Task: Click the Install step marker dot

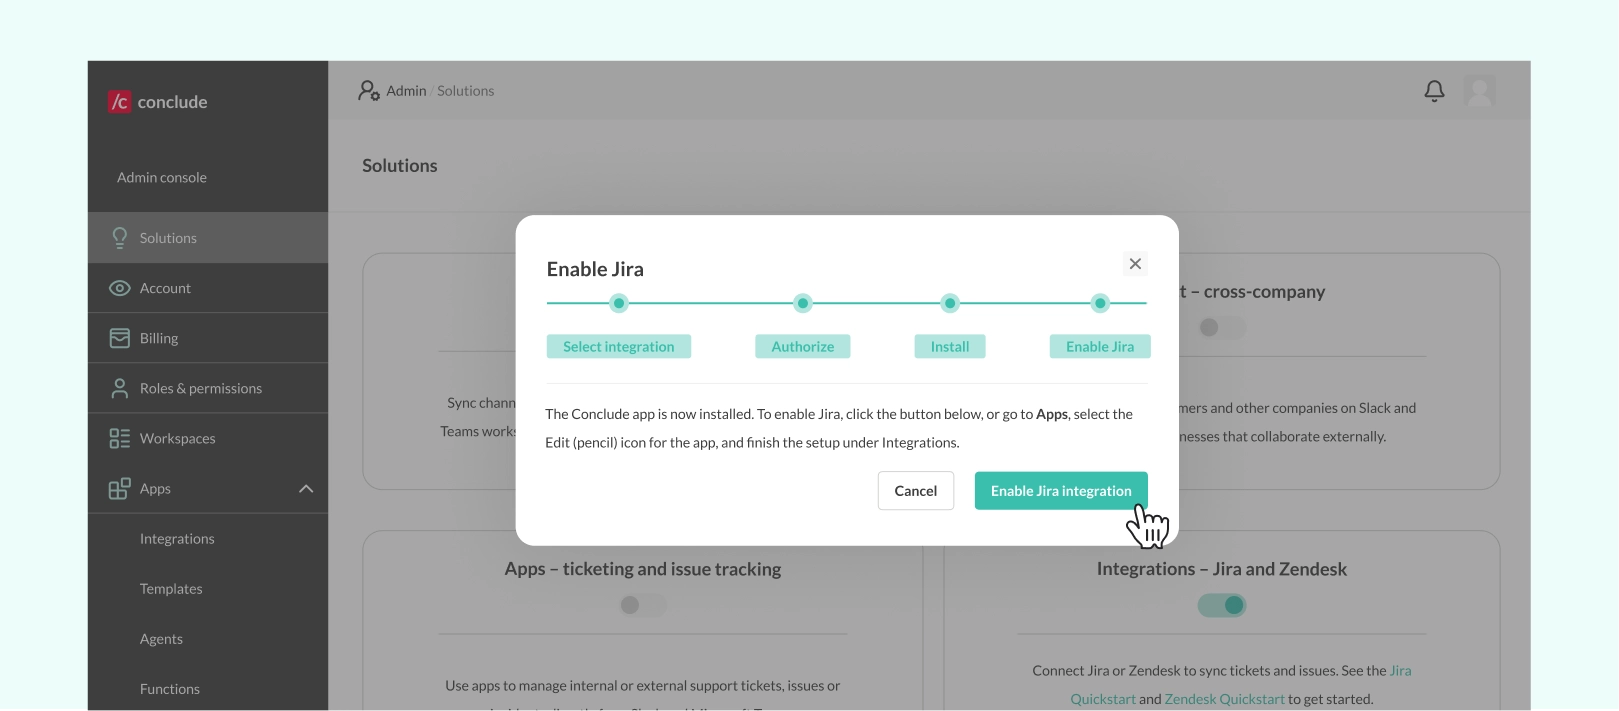Action: click(x=950, y=303)
